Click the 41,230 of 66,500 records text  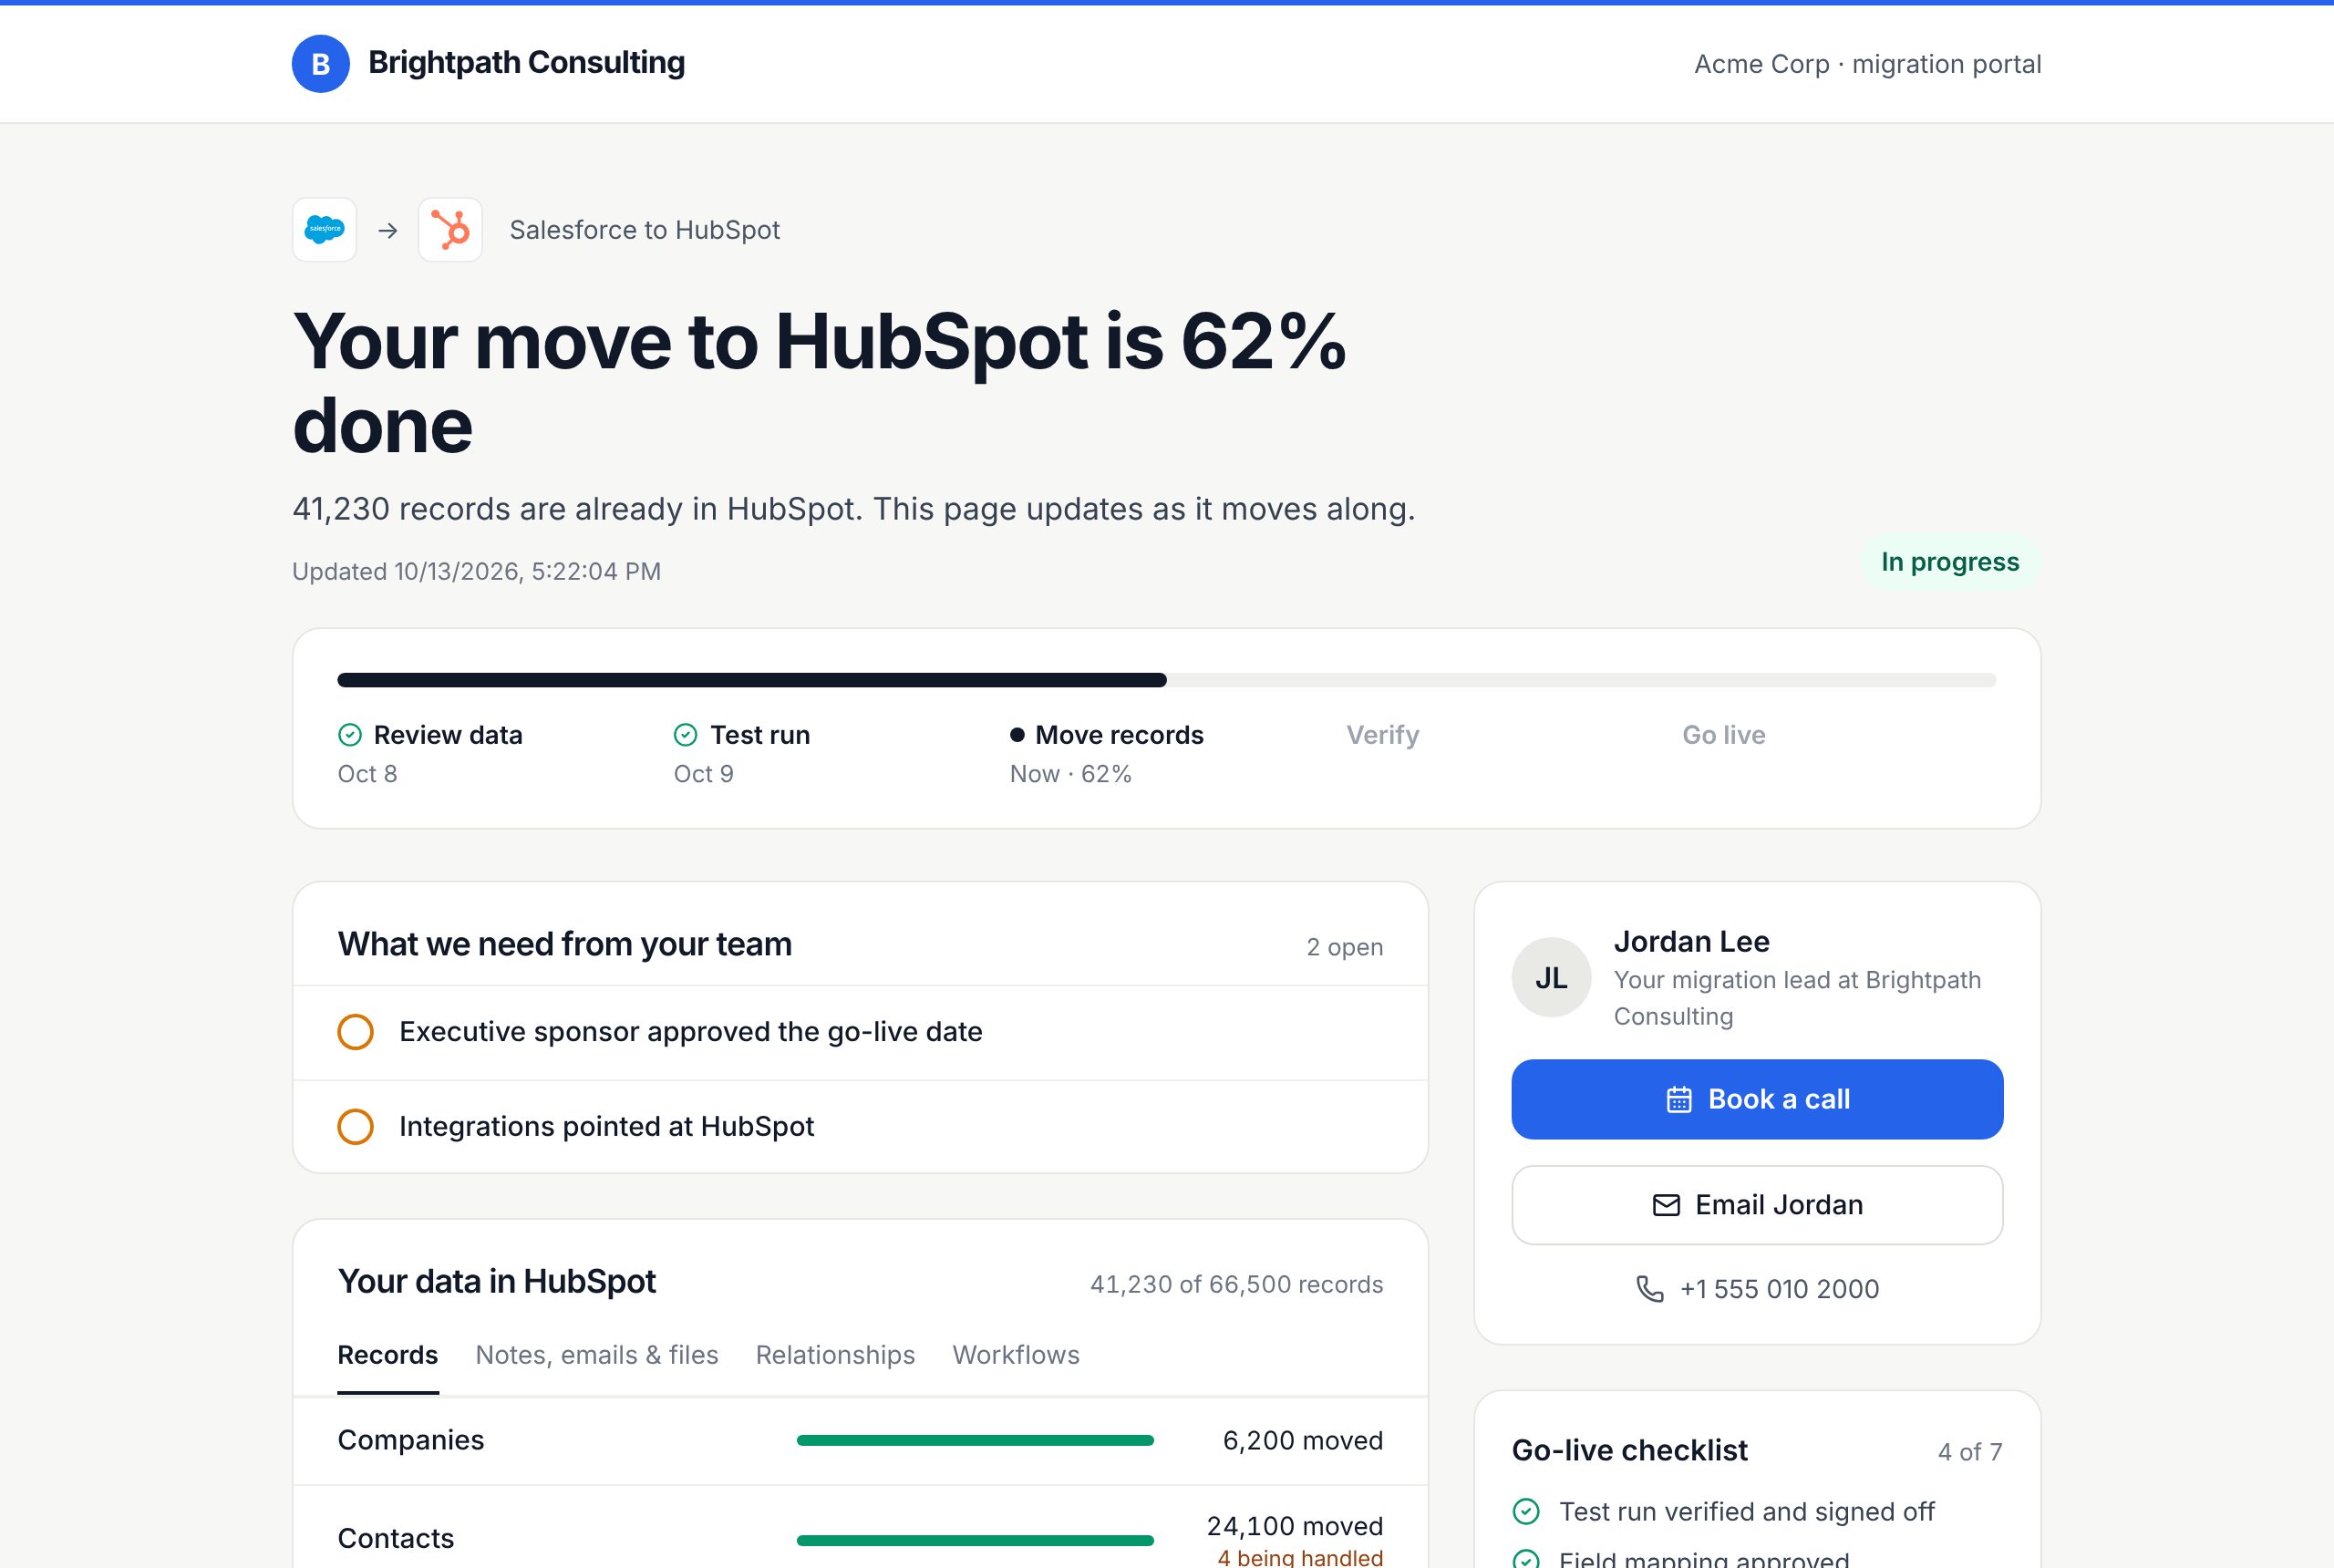coord(1236,1284)
